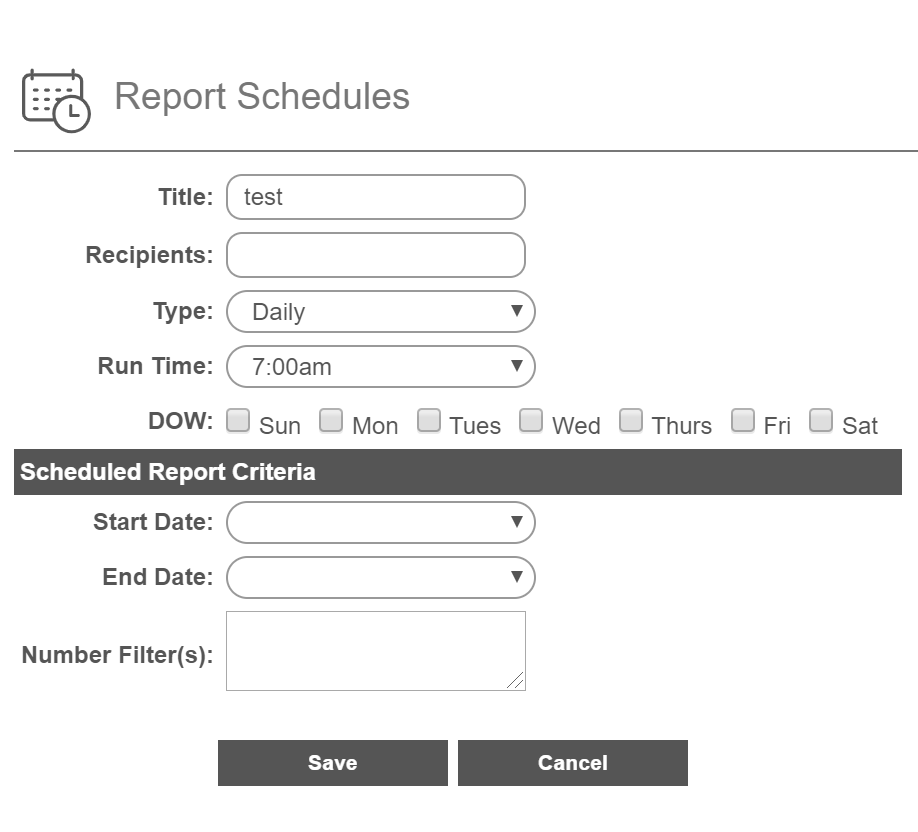Toggle the Thurs checkbox
The image size is (918, 832).
click(x=631, y=420)
